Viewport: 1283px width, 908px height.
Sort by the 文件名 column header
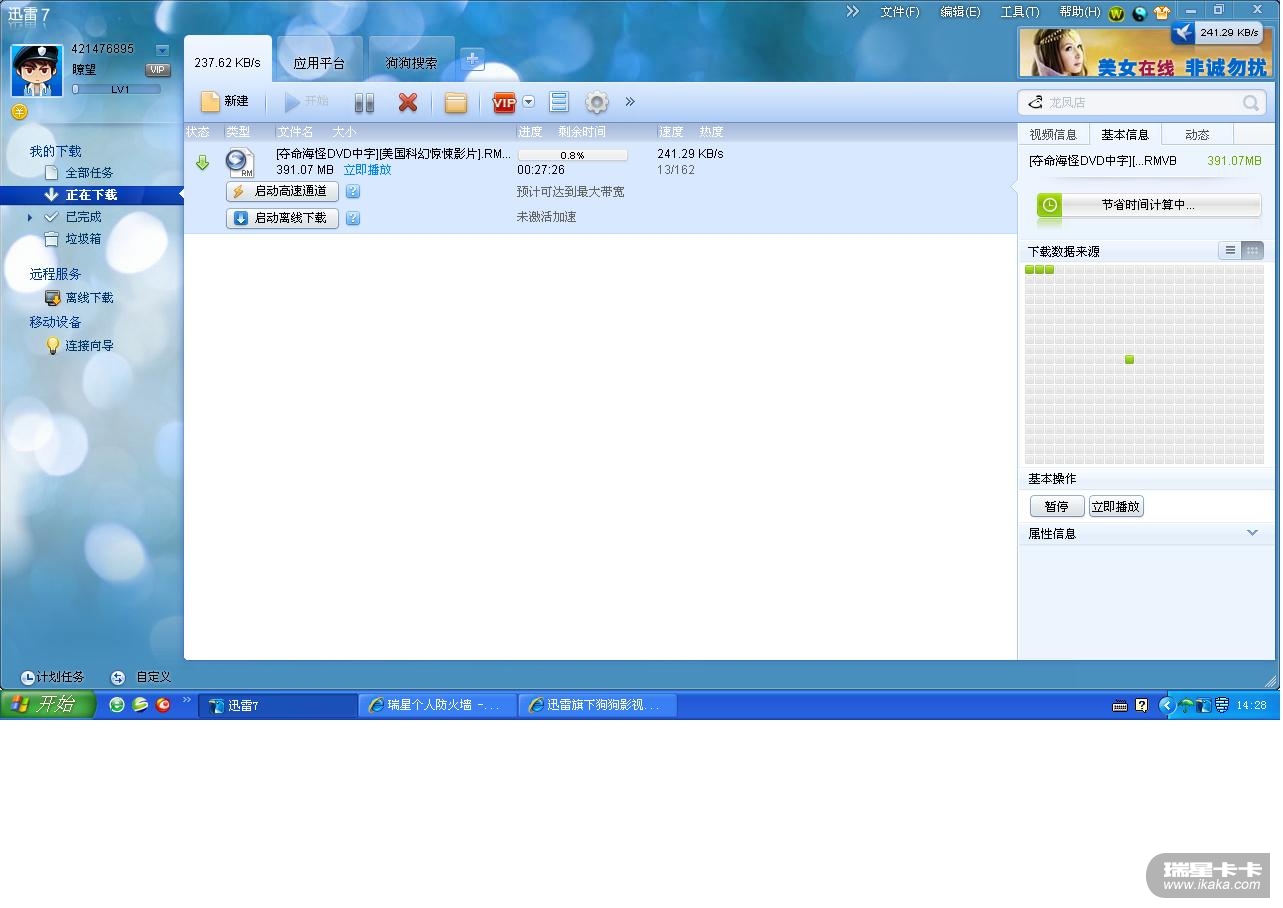tap(295, 132)
